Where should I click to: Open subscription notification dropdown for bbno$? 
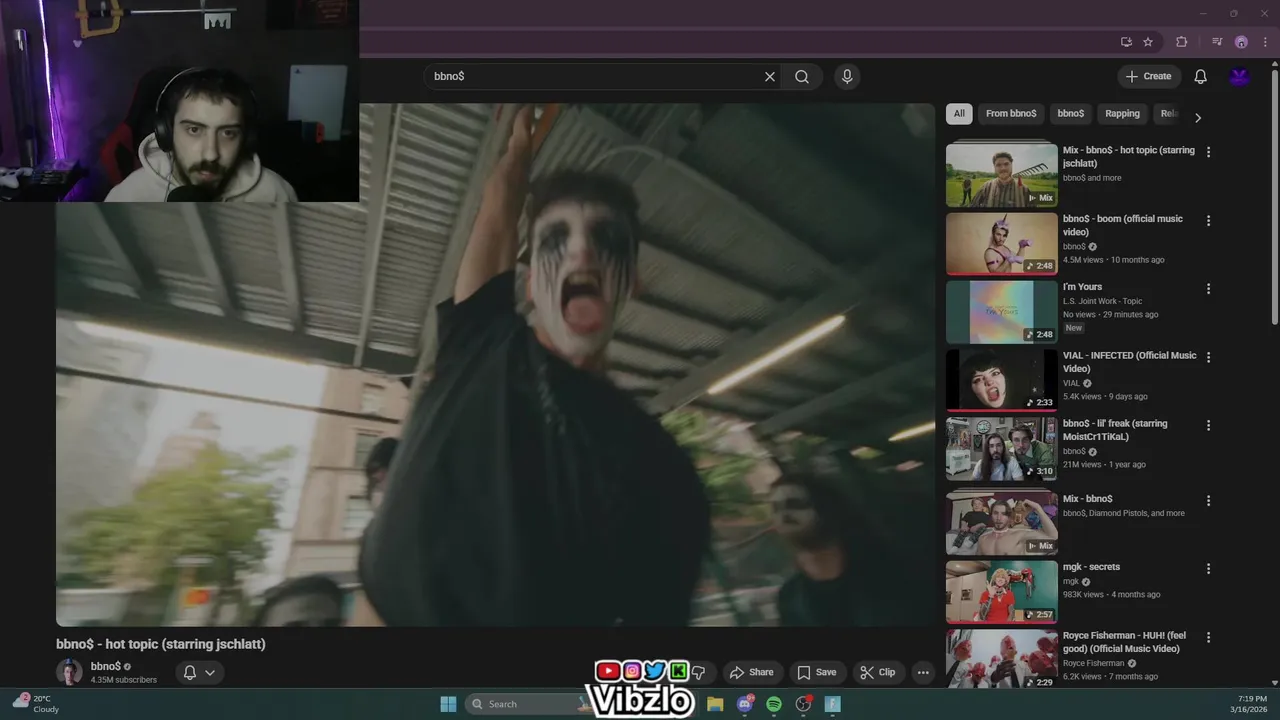click(199, 672)
